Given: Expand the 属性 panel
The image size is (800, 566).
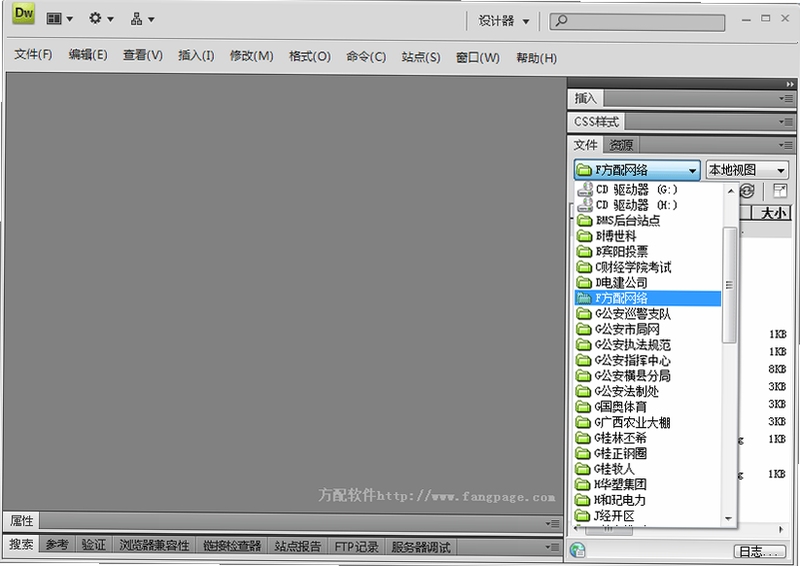Looking at the screenshot, I should (x=21, y=521).
